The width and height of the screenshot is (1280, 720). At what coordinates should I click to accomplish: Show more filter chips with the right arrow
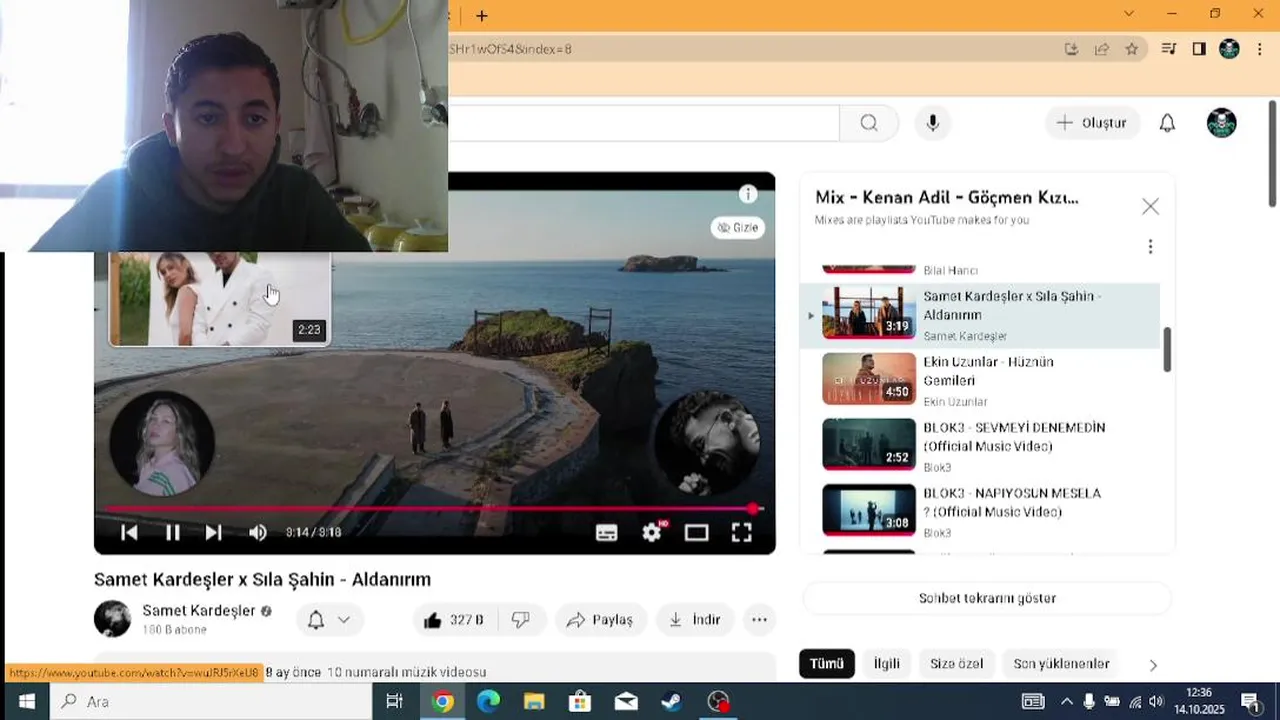coord(1153,665)
